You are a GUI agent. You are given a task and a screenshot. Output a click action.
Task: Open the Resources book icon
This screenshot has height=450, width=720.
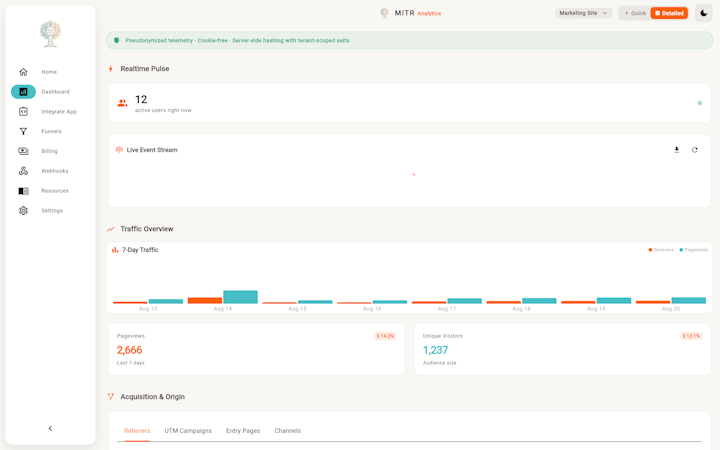[23, 191]
